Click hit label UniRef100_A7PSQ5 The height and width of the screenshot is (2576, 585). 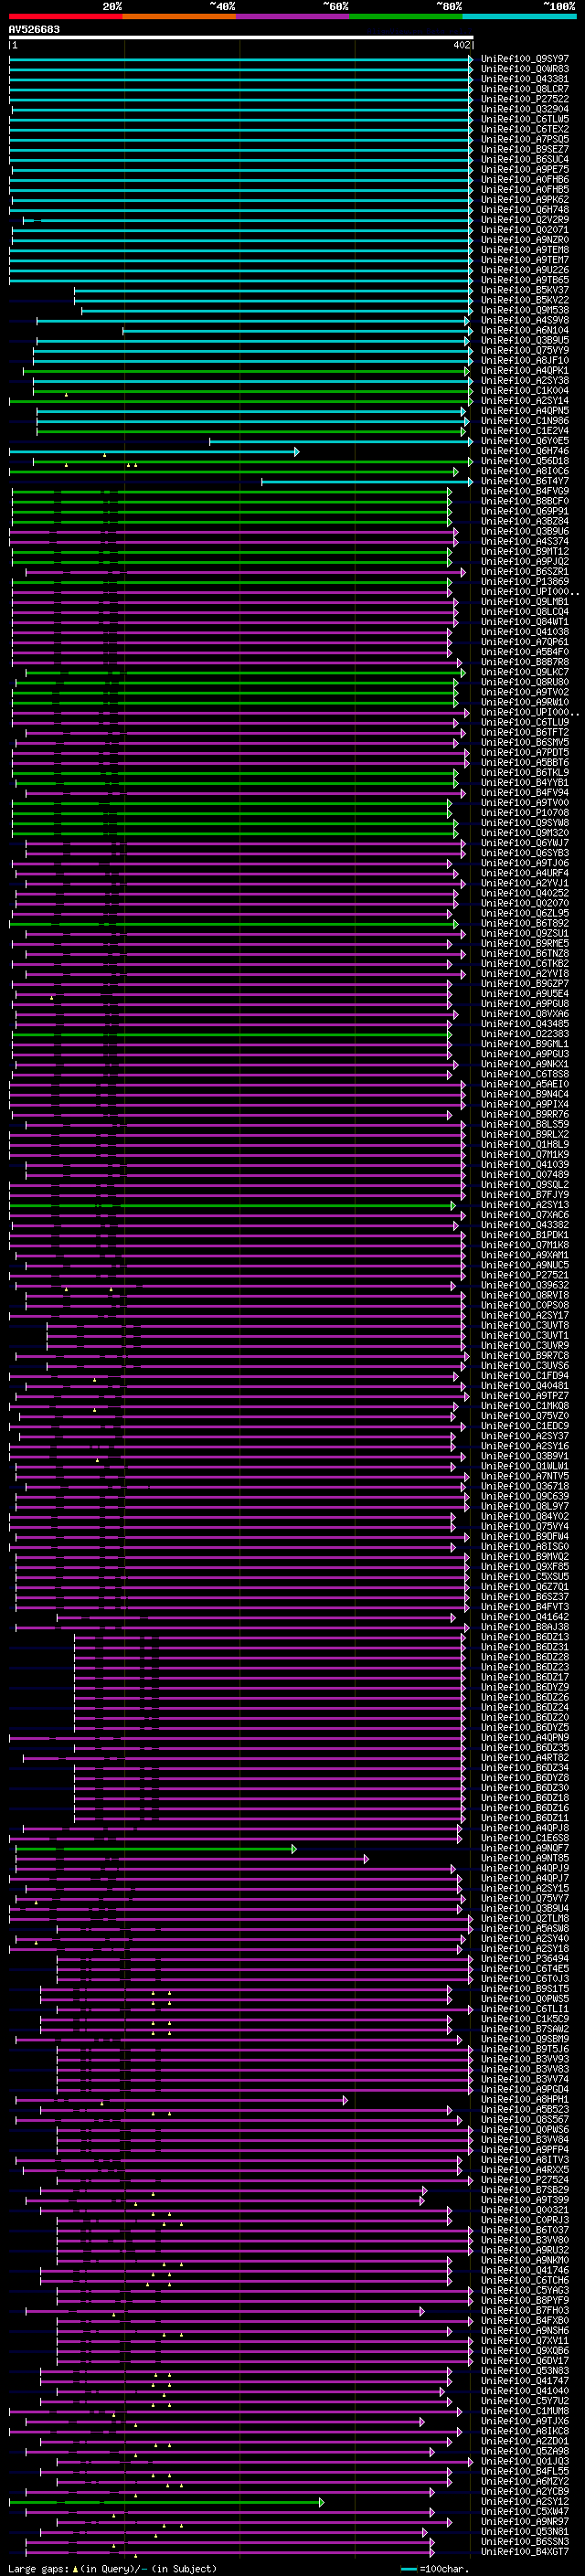coord(524,139)
